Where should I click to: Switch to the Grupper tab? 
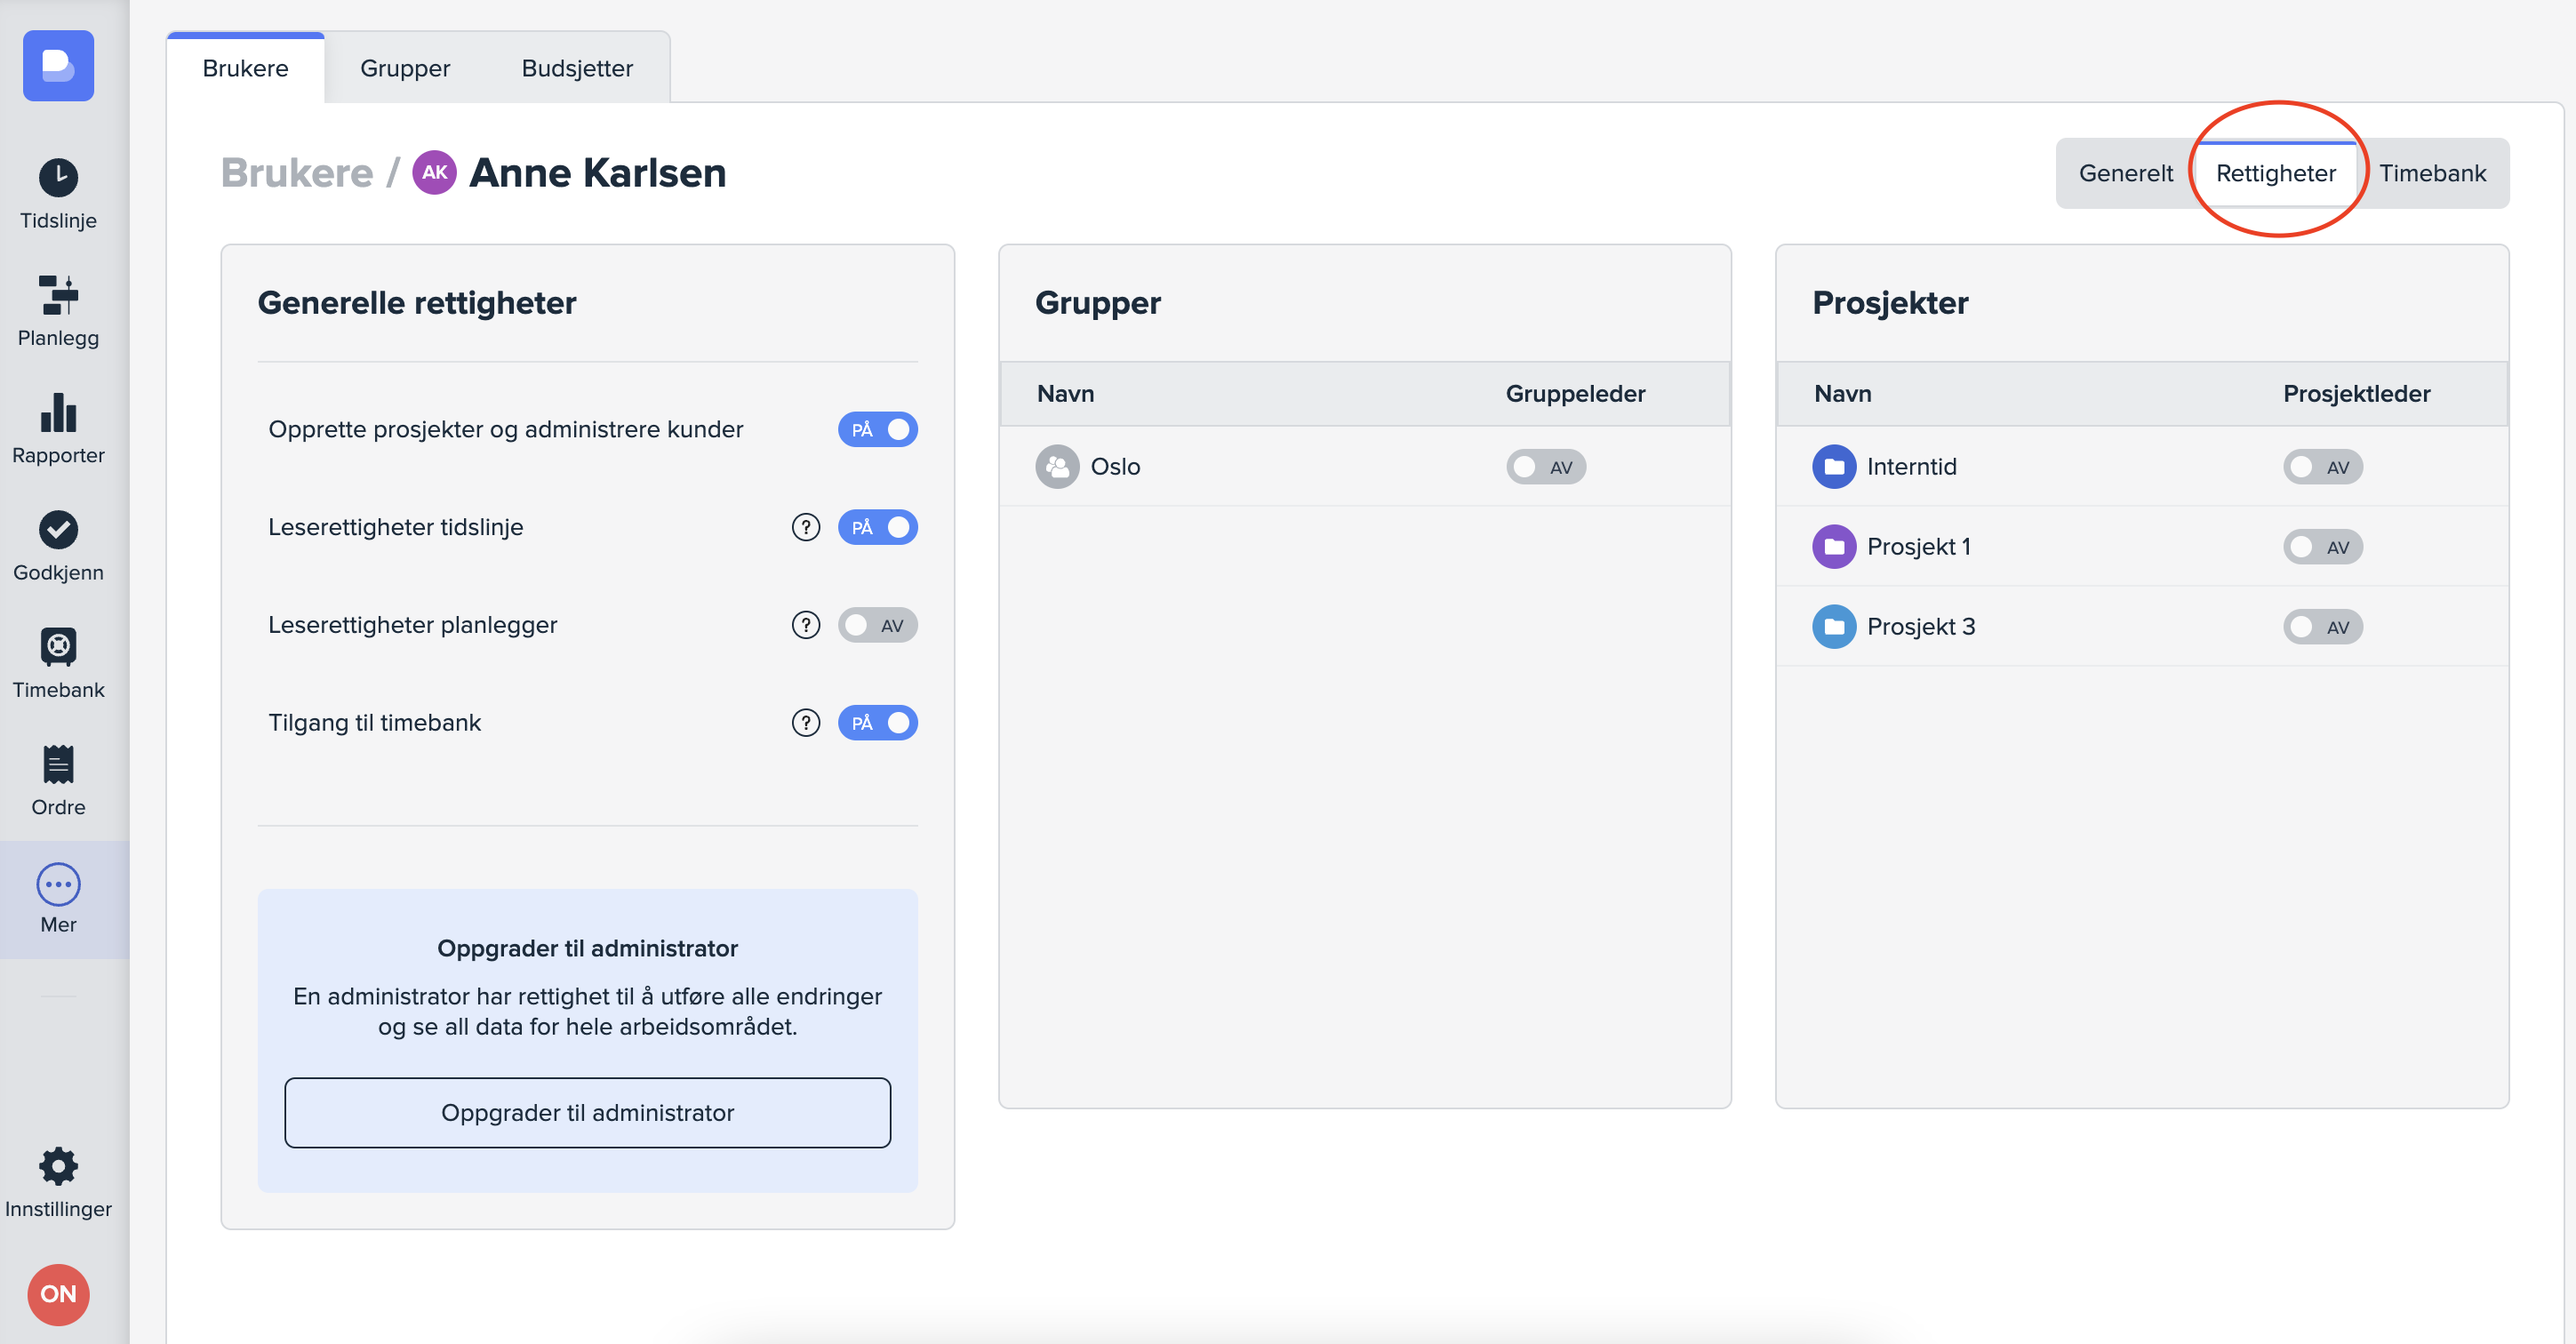coord(405,68)
